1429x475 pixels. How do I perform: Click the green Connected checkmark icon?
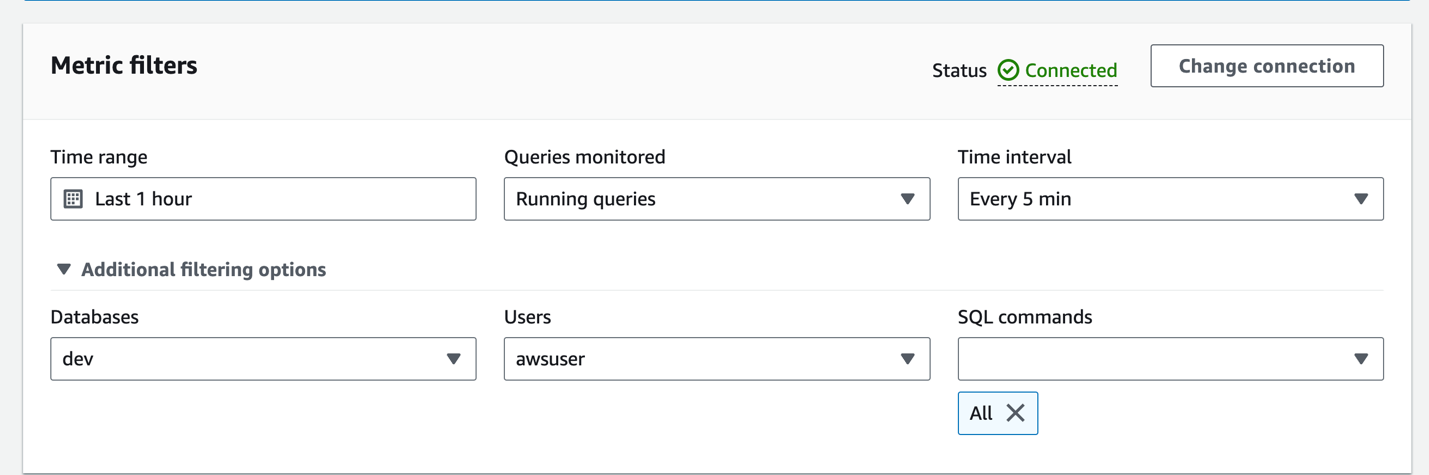[x=1008, y=70]
